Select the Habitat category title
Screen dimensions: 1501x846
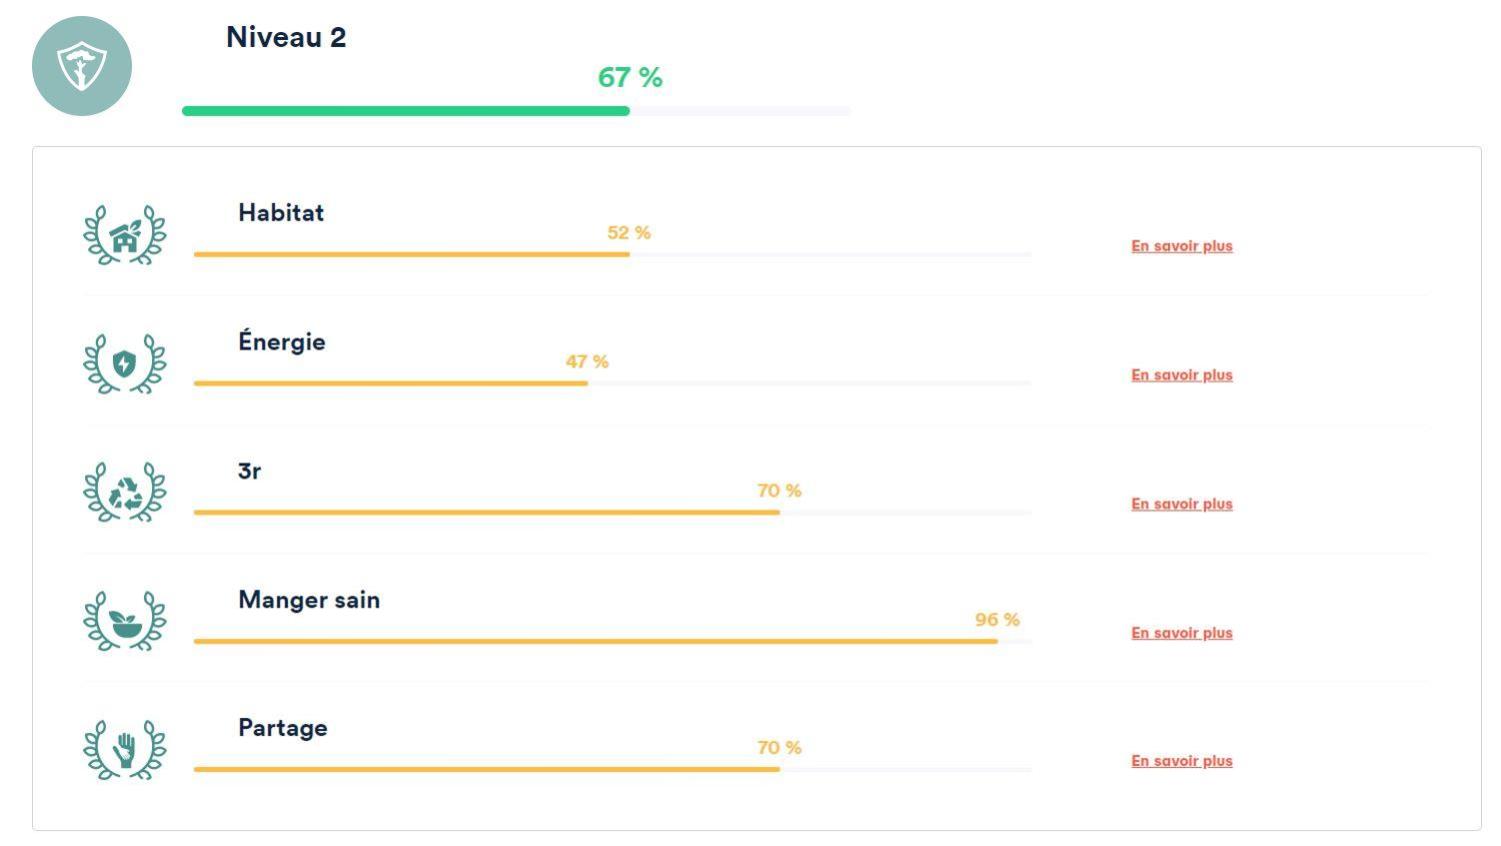281,213
